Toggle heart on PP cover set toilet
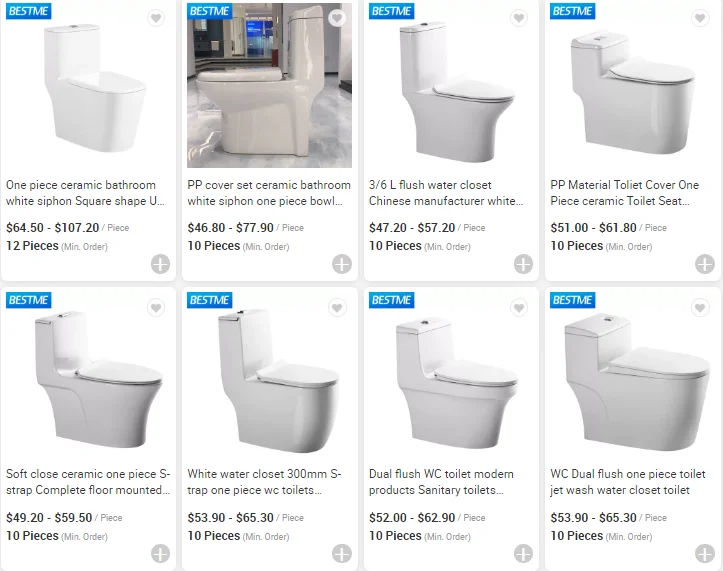This screenshot has height=571, width=723. 337,19
